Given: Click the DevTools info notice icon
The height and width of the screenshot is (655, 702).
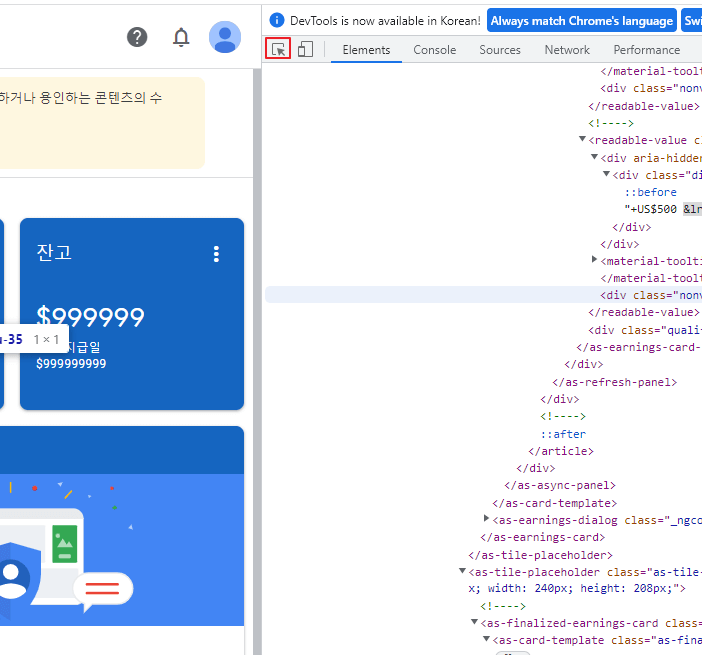Looking at the screenshot, I should (277, 20).
